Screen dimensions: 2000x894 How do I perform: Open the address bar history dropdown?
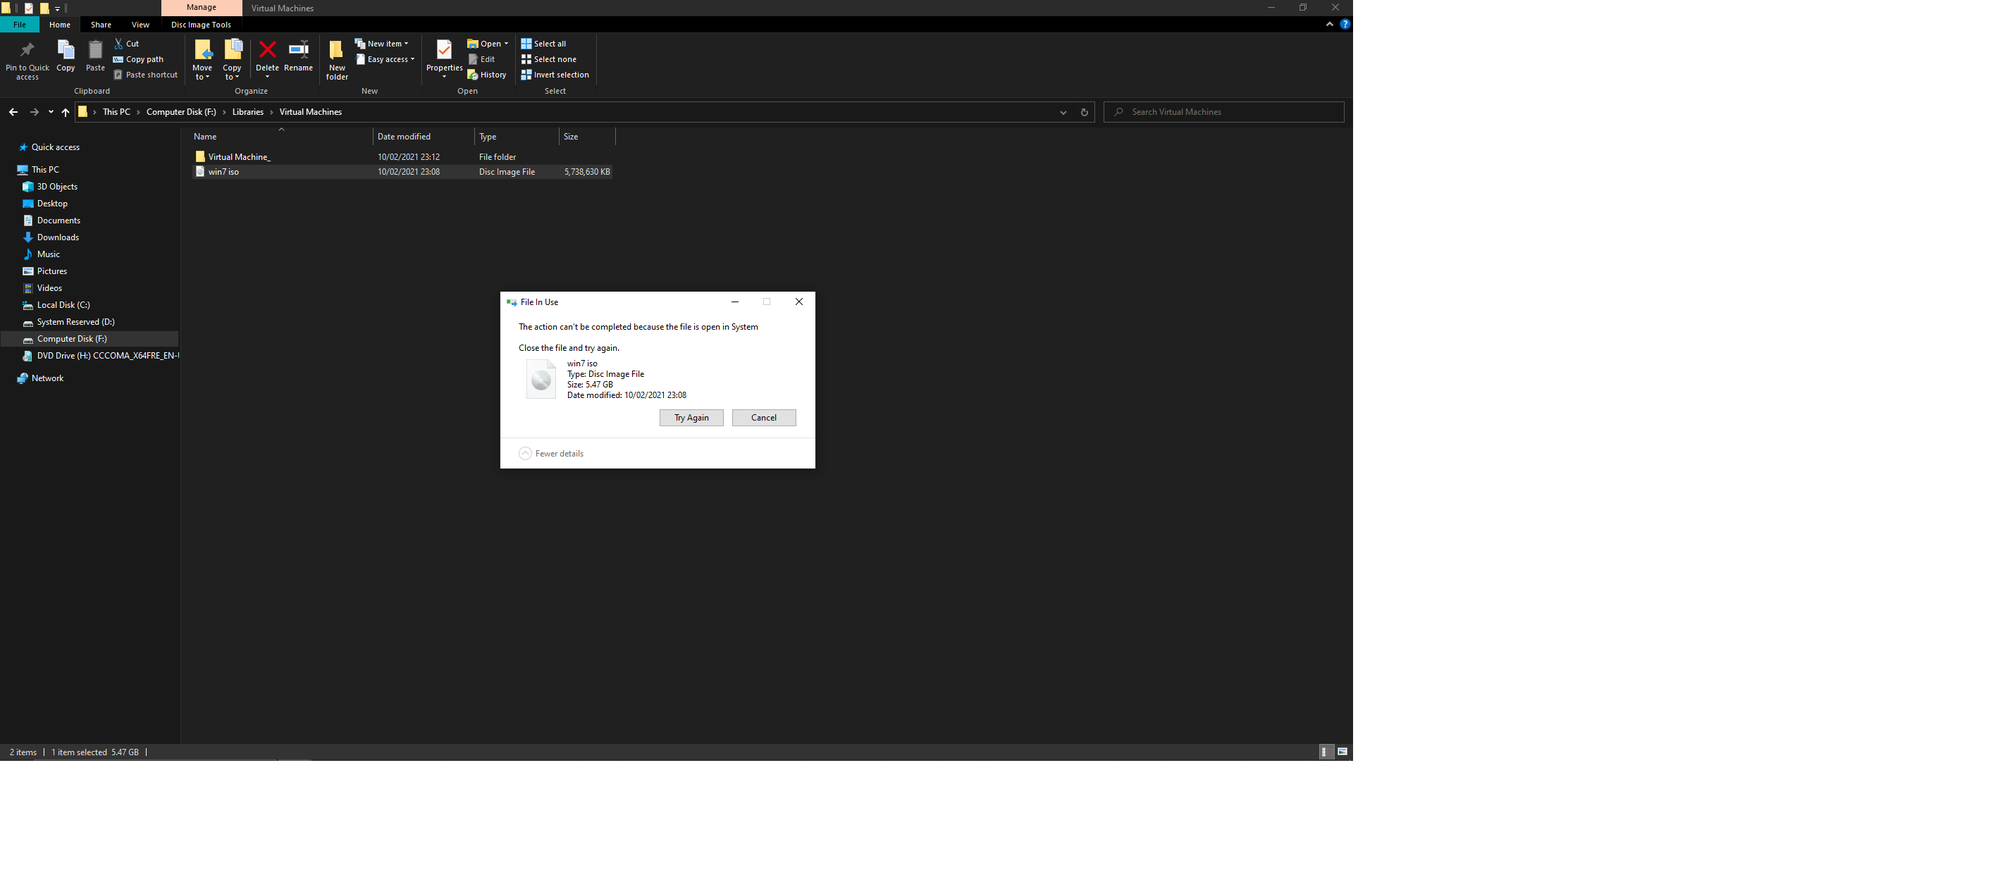[x=1063, y=112]
